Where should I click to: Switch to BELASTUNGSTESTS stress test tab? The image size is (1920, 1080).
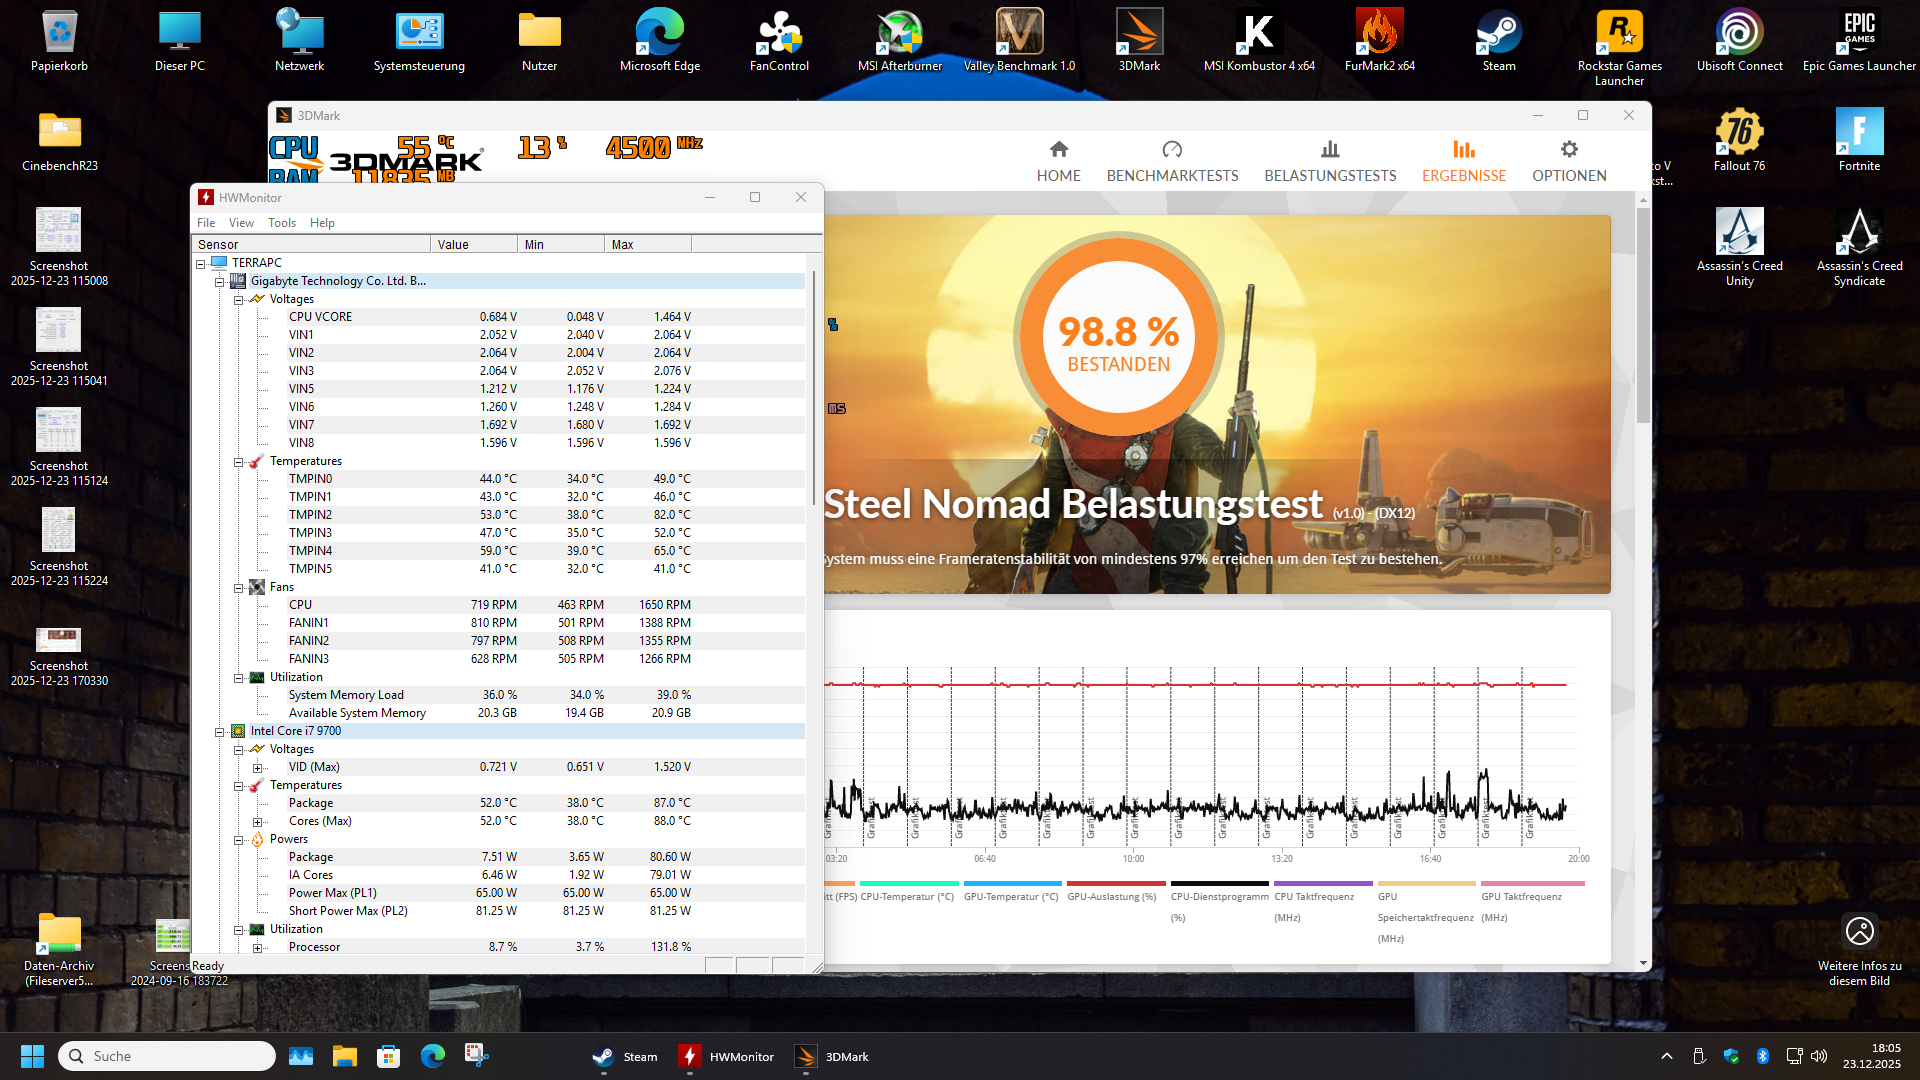pos(1330,162)
